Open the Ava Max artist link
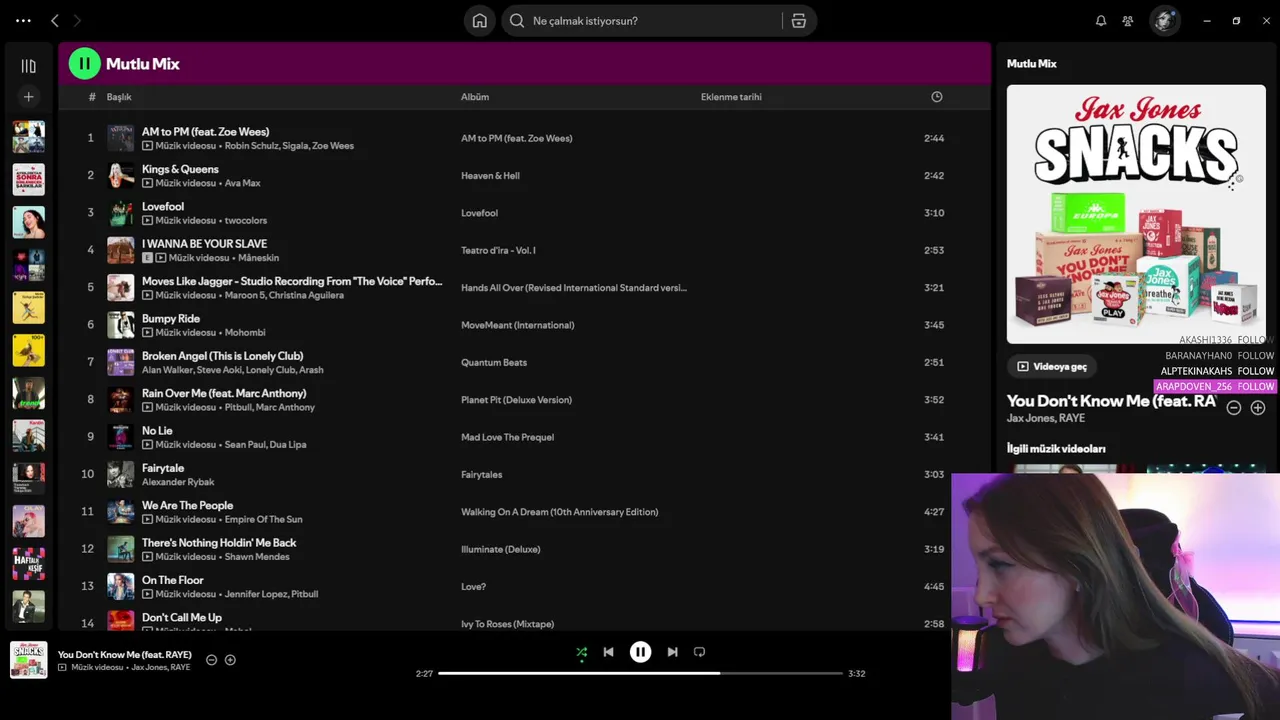The height and width of the screenshot is (720, 1280). (x=242, y=183)
